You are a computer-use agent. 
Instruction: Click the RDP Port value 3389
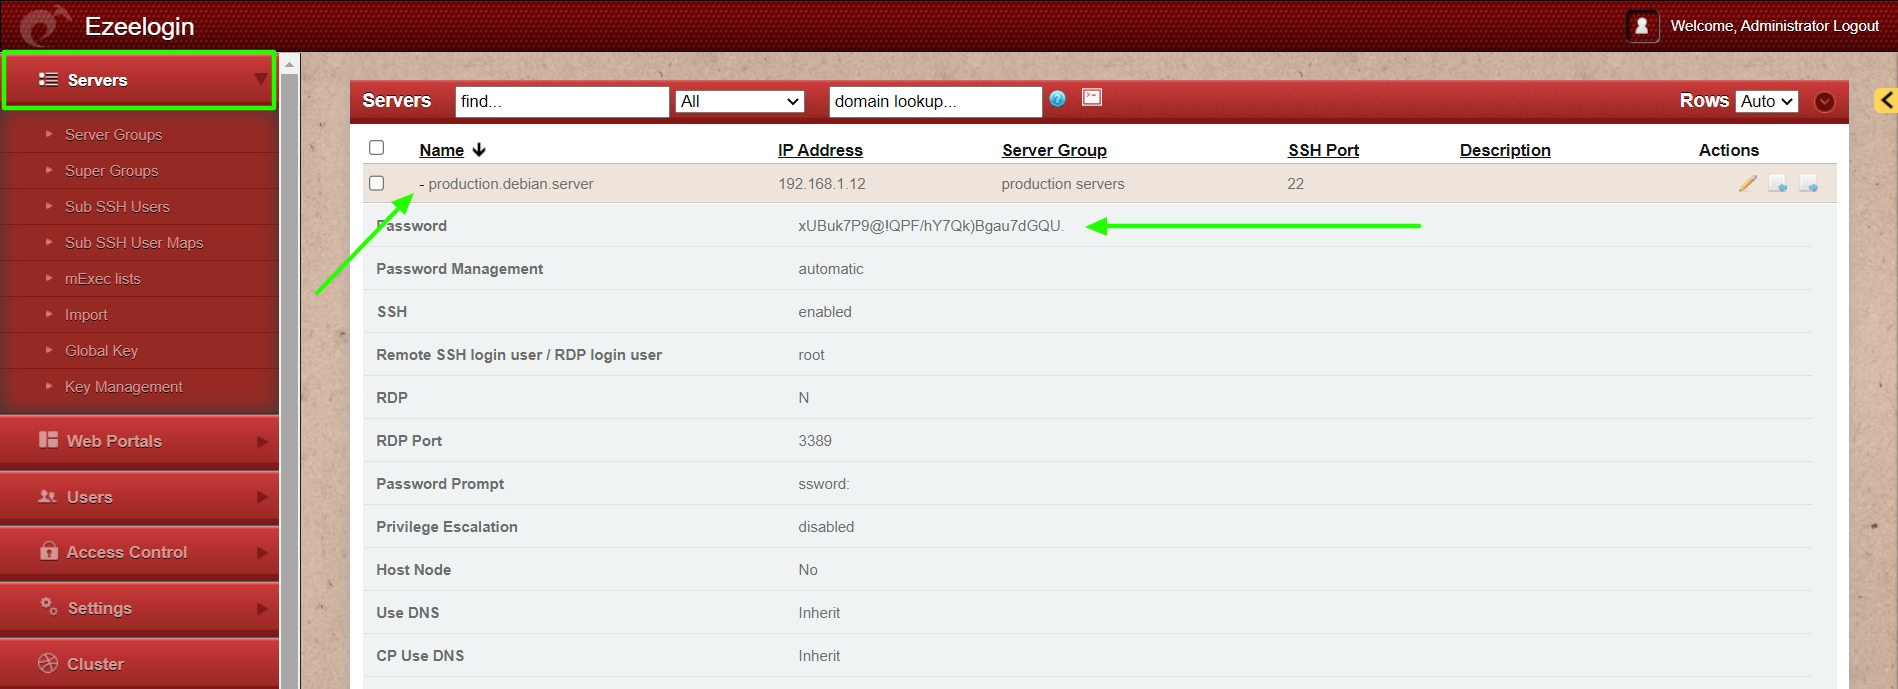pyautogui.click(x=815, y=441)
